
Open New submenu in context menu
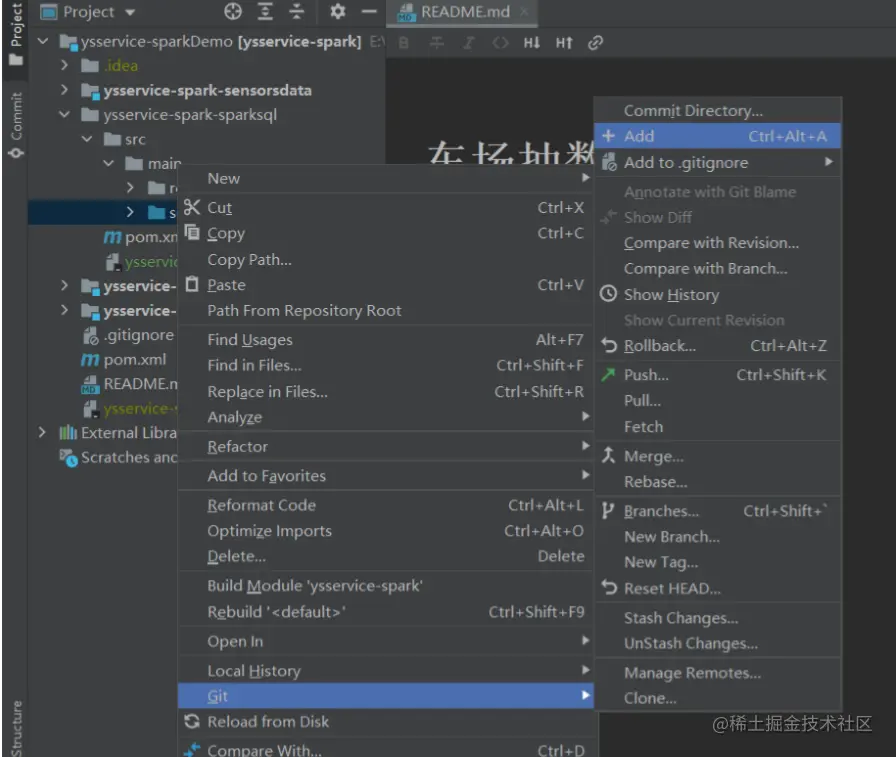point(386,178)
